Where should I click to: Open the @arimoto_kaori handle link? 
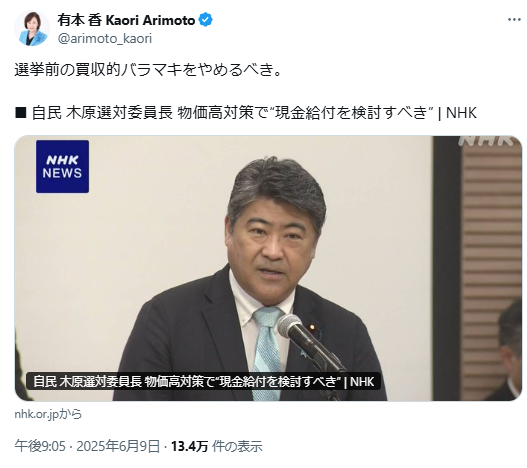pyautogui.click(x=105, y=39)
